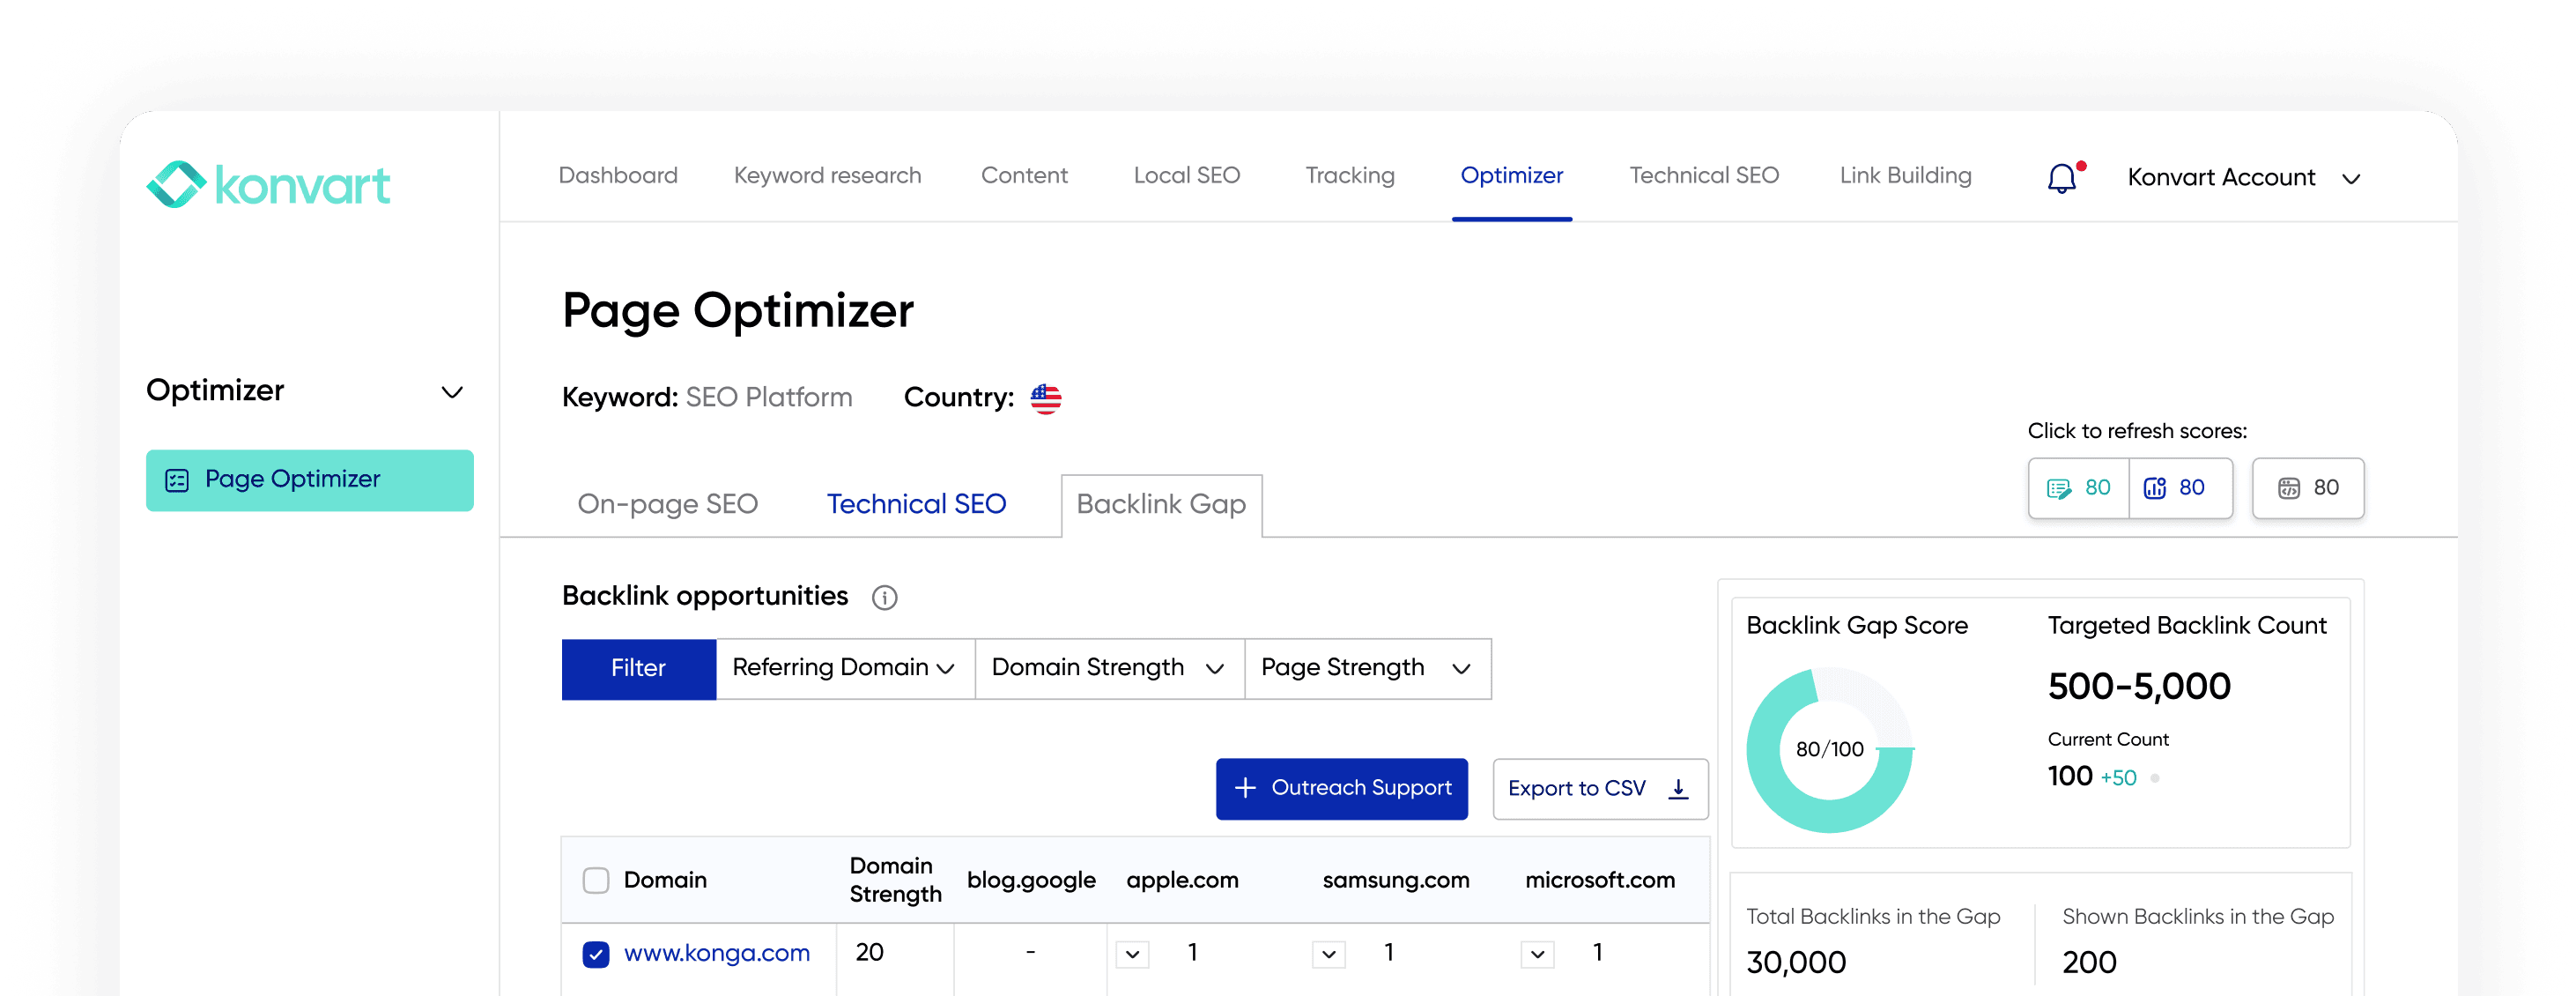The width and height of the screenshot is (2576, 996).
Task: Refresh the code audit score (gray 80)
Action: coord(2308,488)
